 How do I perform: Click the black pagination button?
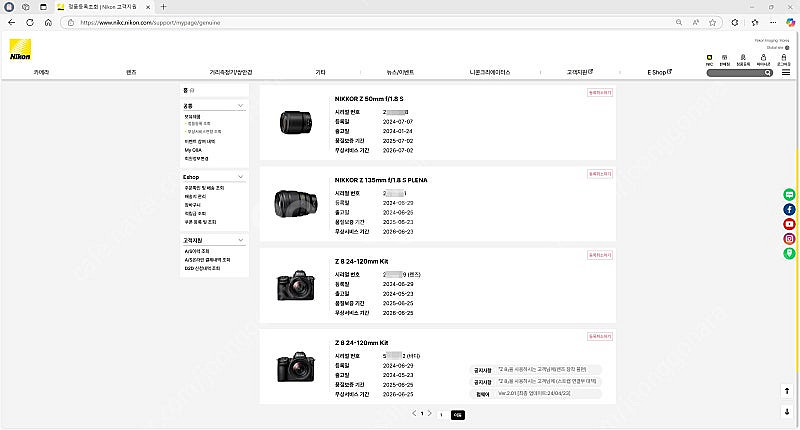458,415
